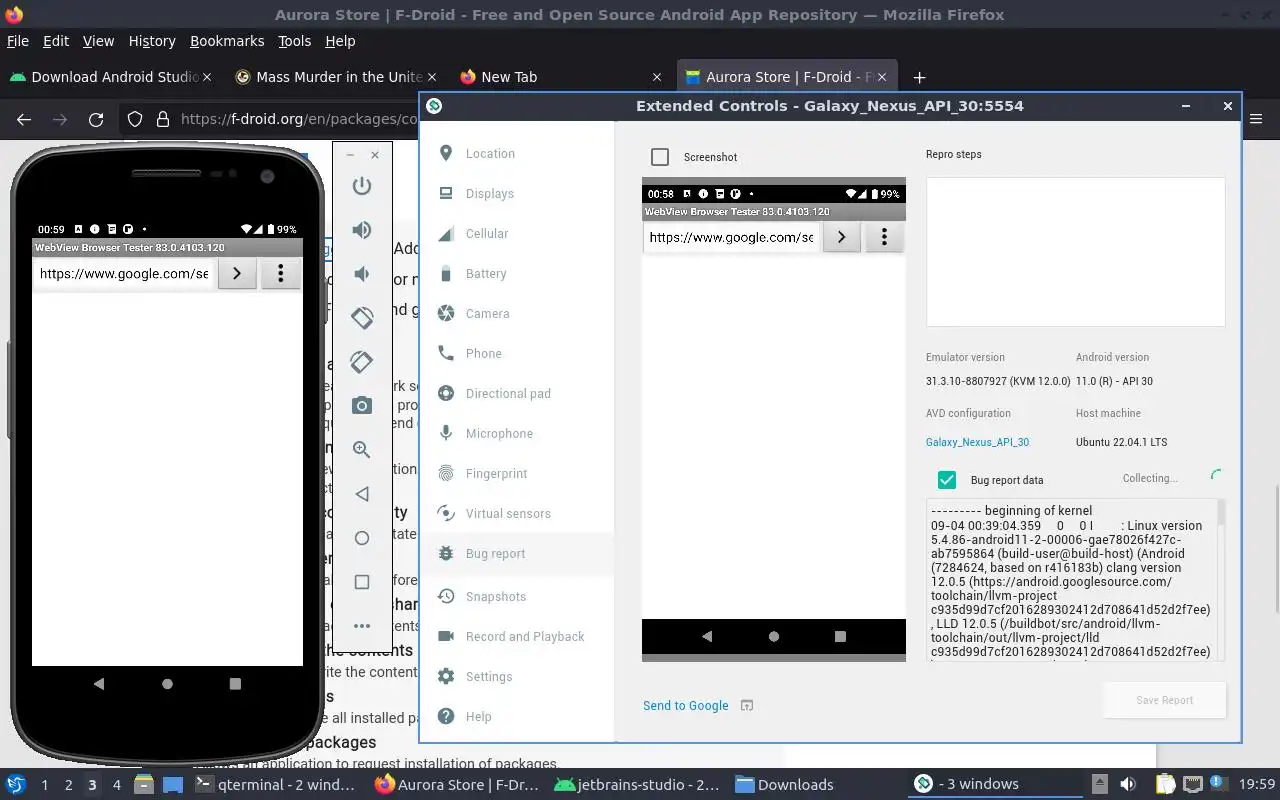Open the Firefox History menu
Viewport: 1280px width, 800px height.
(152, 41)
